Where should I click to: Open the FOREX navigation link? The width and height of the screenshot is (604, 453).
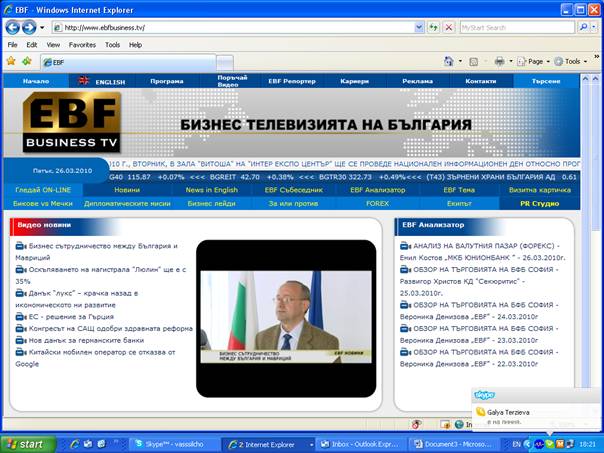coord(349,203)
